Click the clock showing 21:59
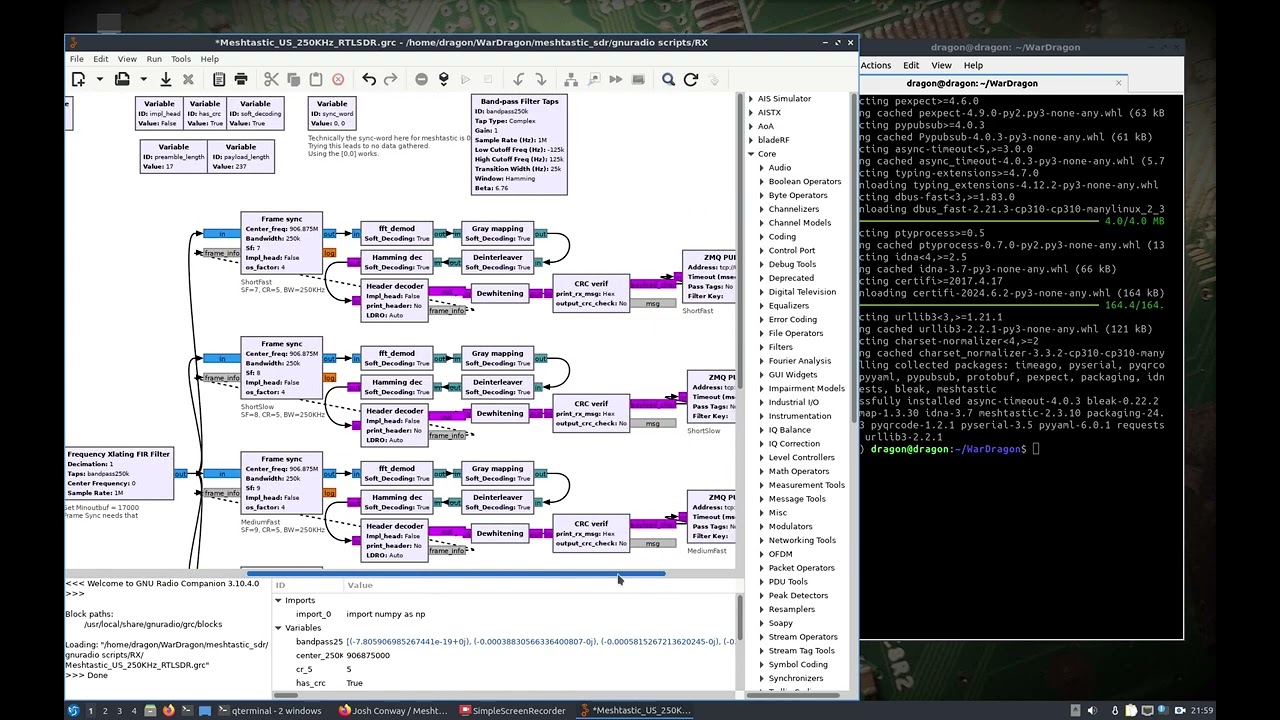The image size is (1280, 720). 1201,711
